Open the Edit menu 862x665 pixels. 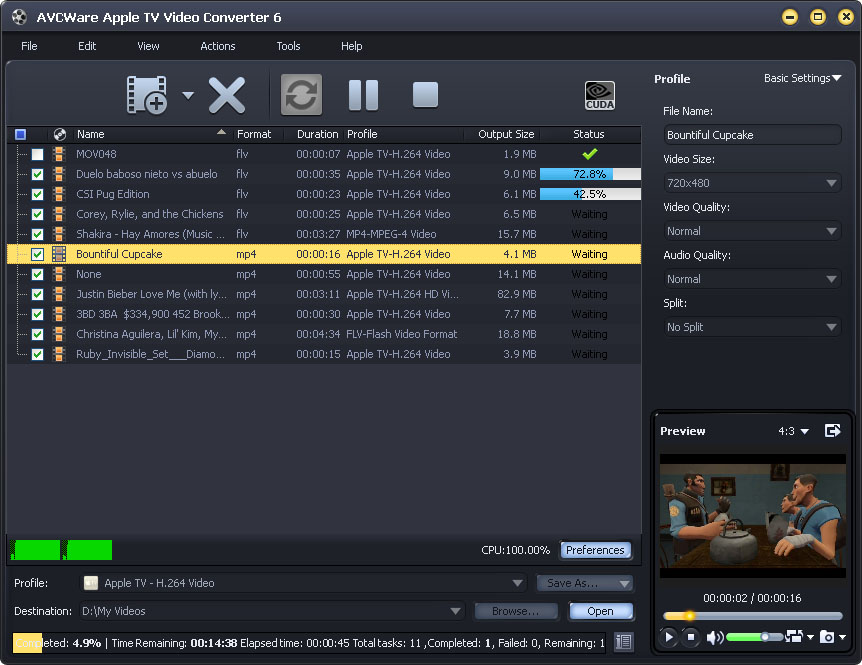click(x=87, y=46)
